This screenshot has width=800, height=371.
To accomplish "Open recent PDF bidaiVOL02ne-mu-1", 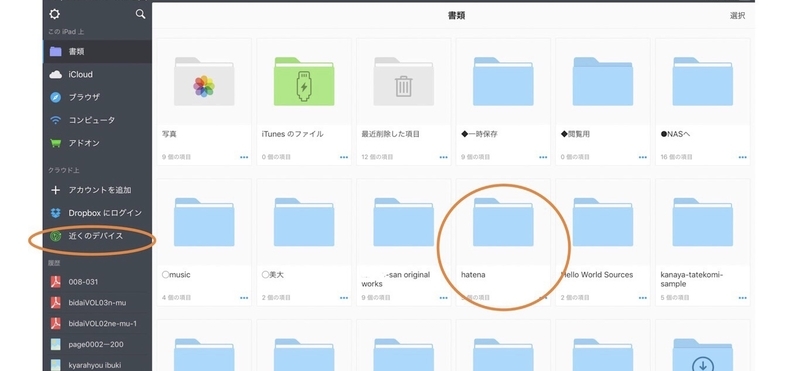I will 97,324.
